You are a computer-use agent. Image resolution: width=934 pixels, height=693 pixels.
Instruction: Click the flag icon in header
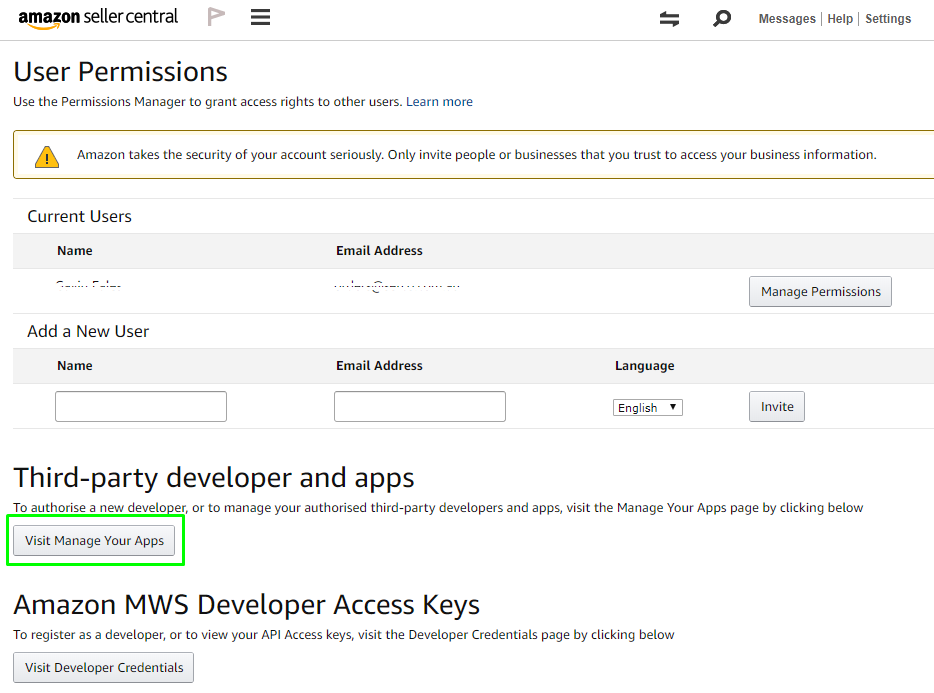(x=215, y=17)
